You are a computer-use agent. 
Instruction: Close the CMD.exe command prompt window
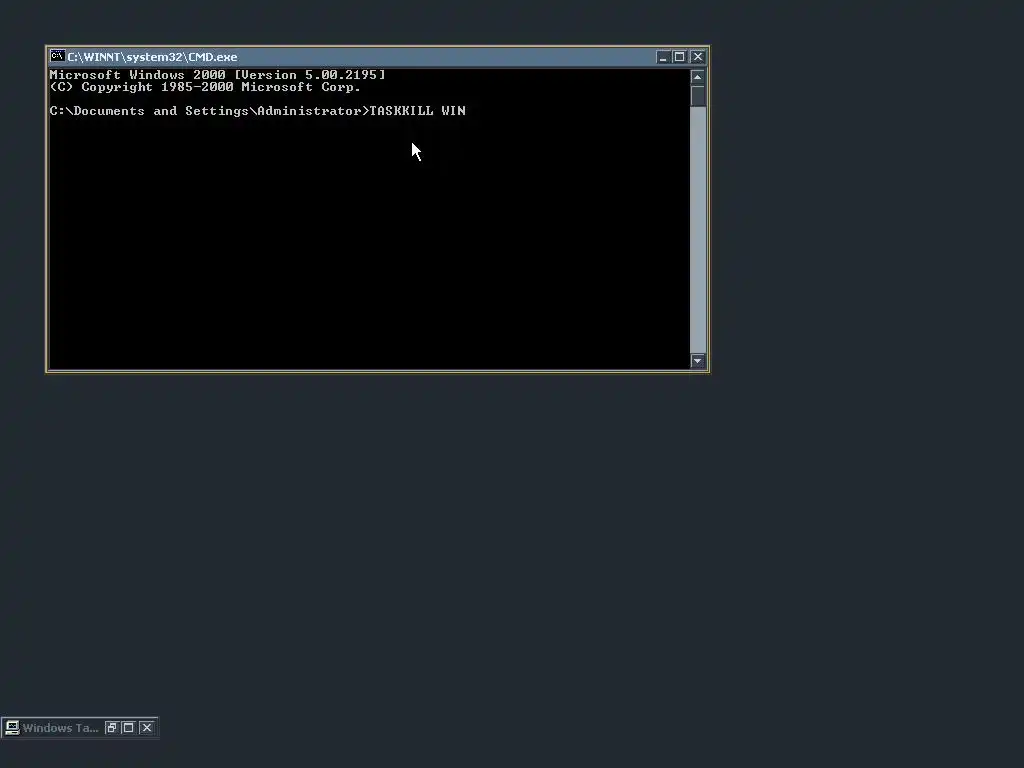697,57
